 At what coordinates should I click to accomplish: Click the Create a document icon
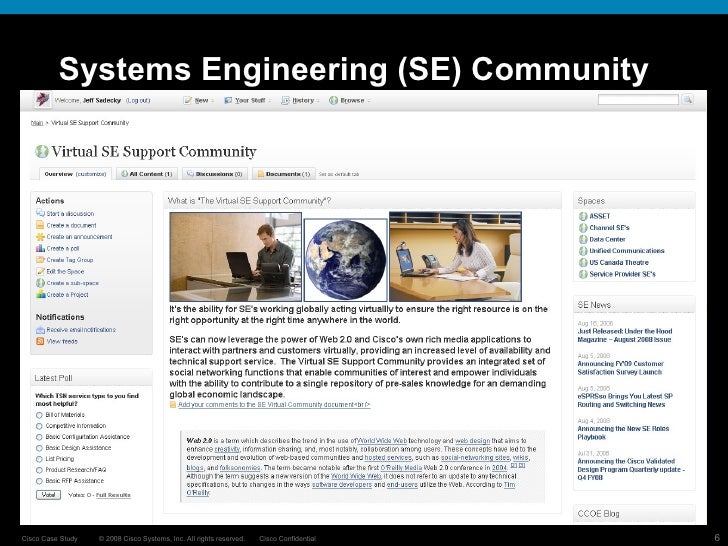(40, 225)
